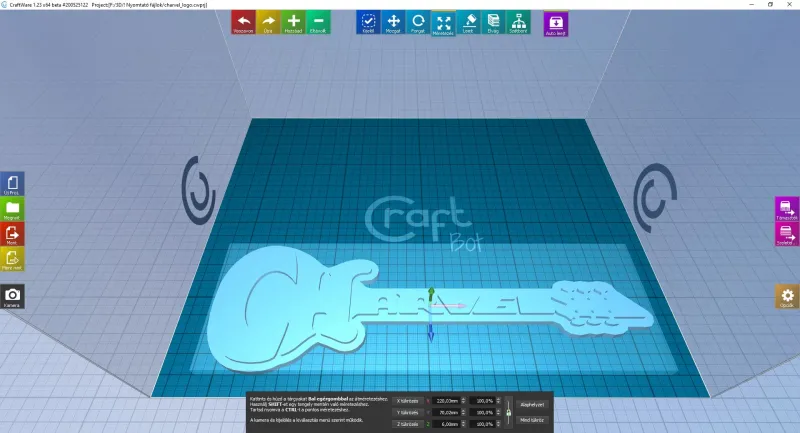Click the stepper beside Y size 70,02mm

click(463, 413)
